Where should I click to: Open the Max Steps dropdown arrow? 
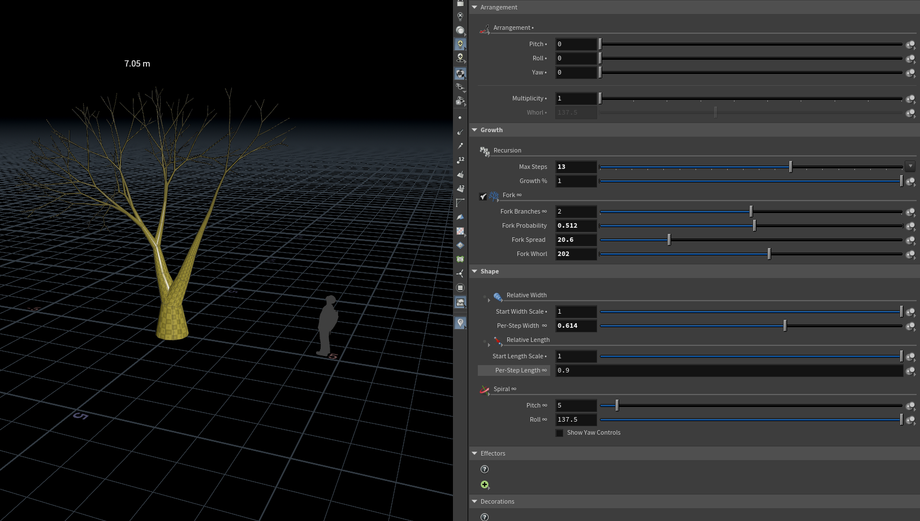tap(910, 167)
